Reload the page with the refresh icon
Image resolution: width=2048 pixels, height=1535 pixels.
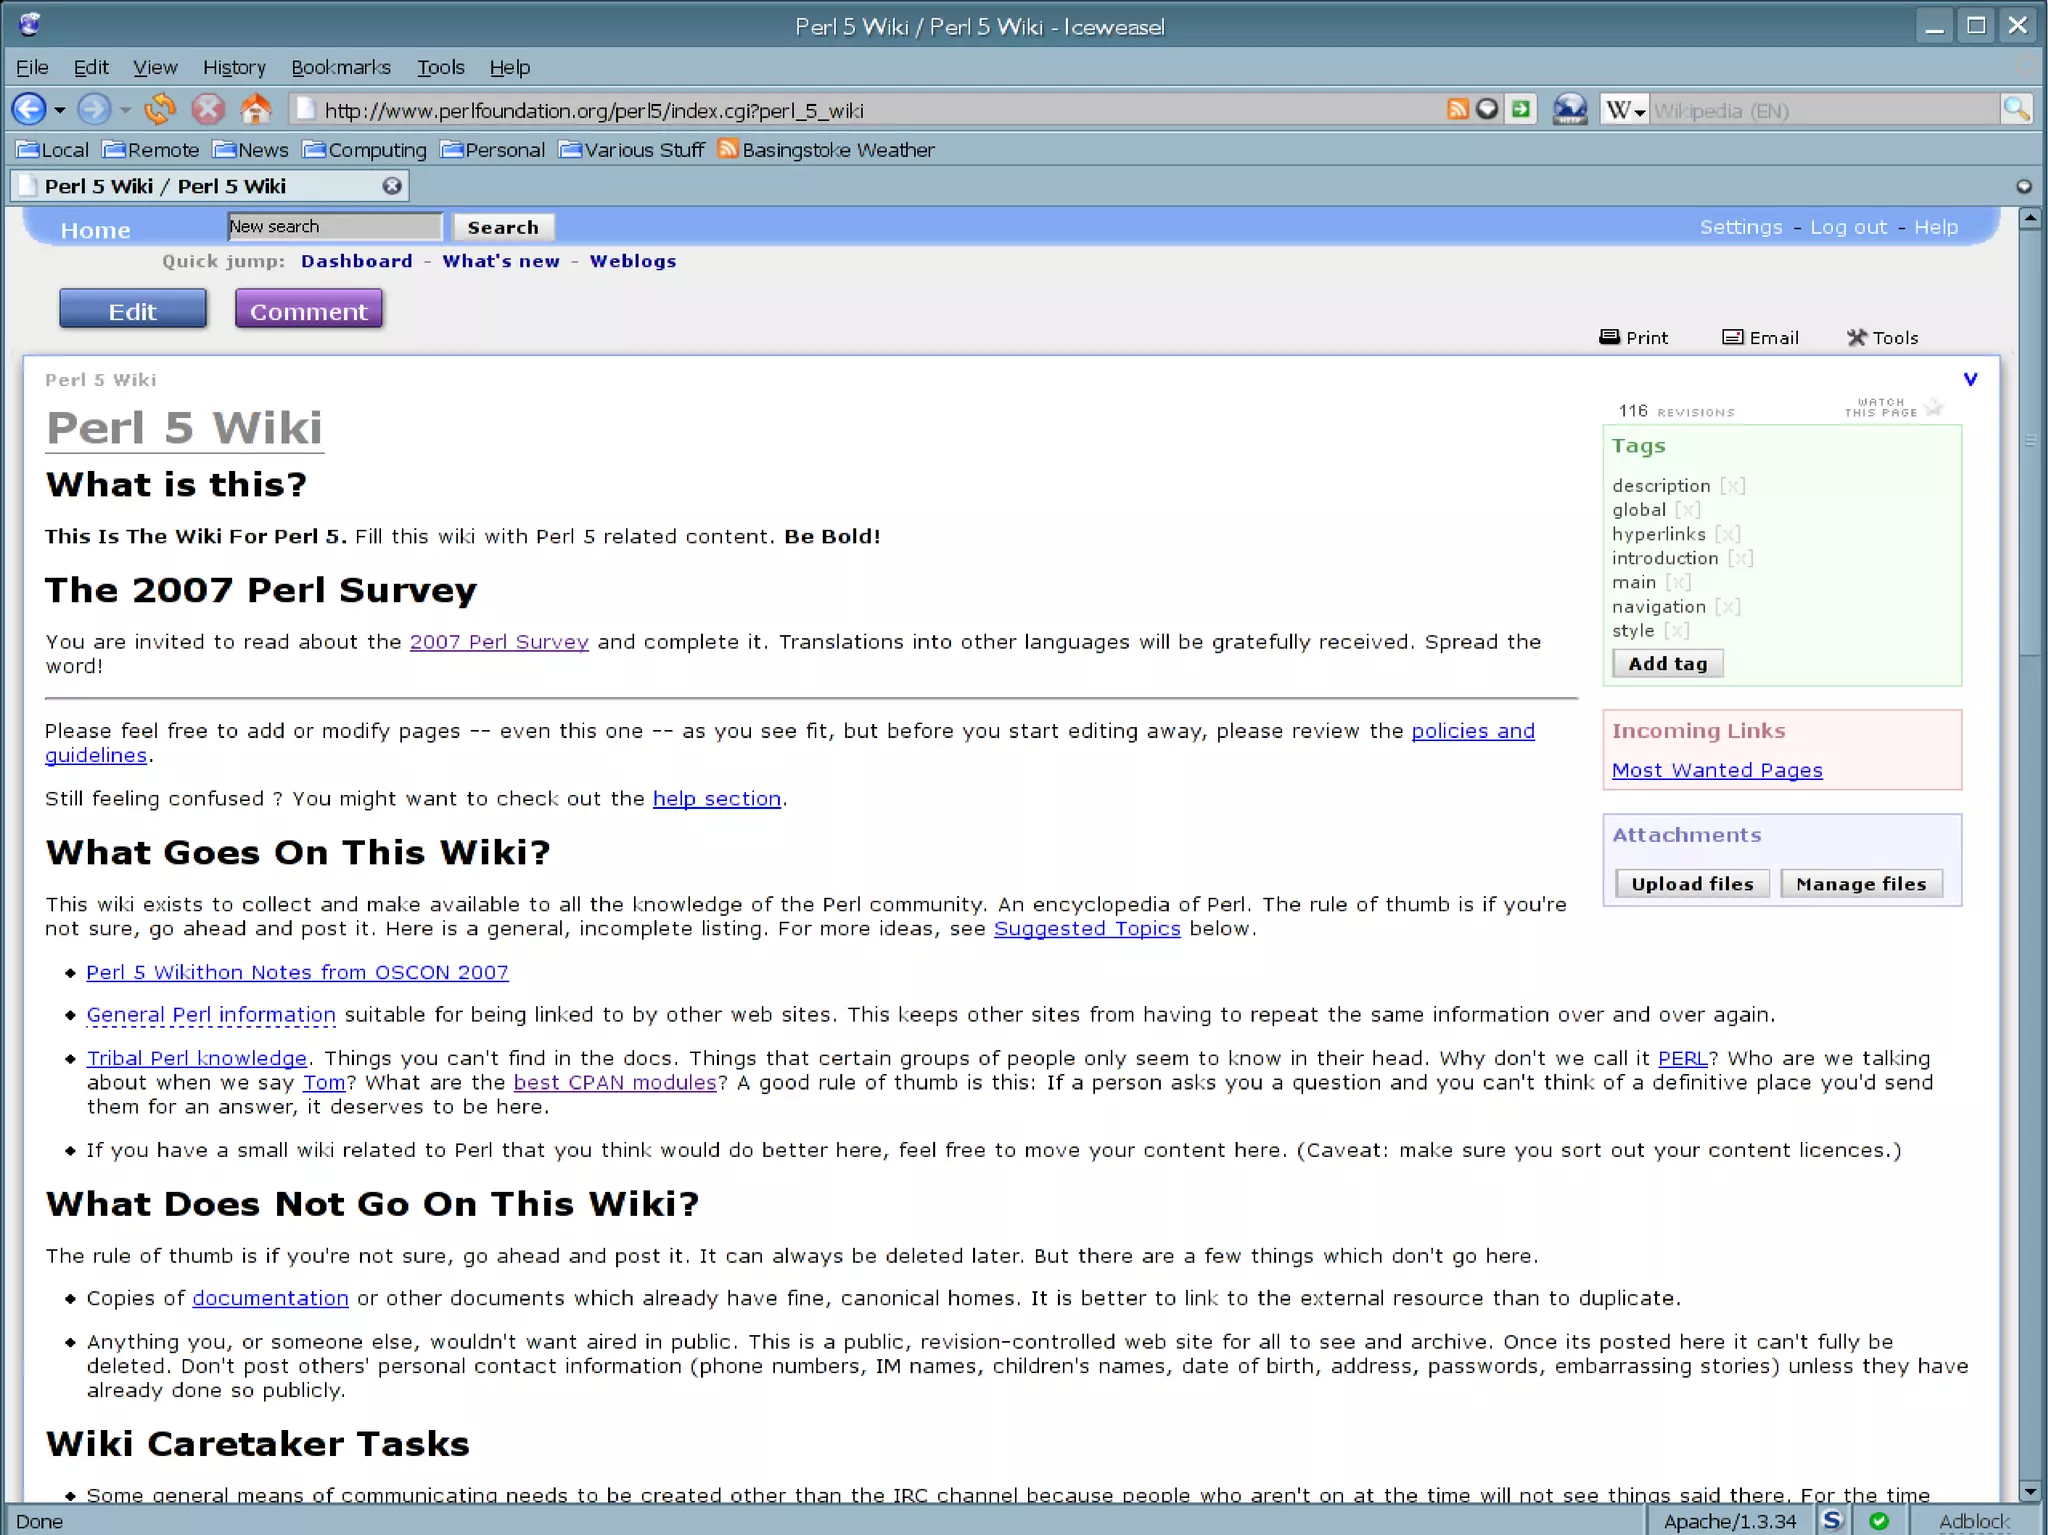[160, 109]
